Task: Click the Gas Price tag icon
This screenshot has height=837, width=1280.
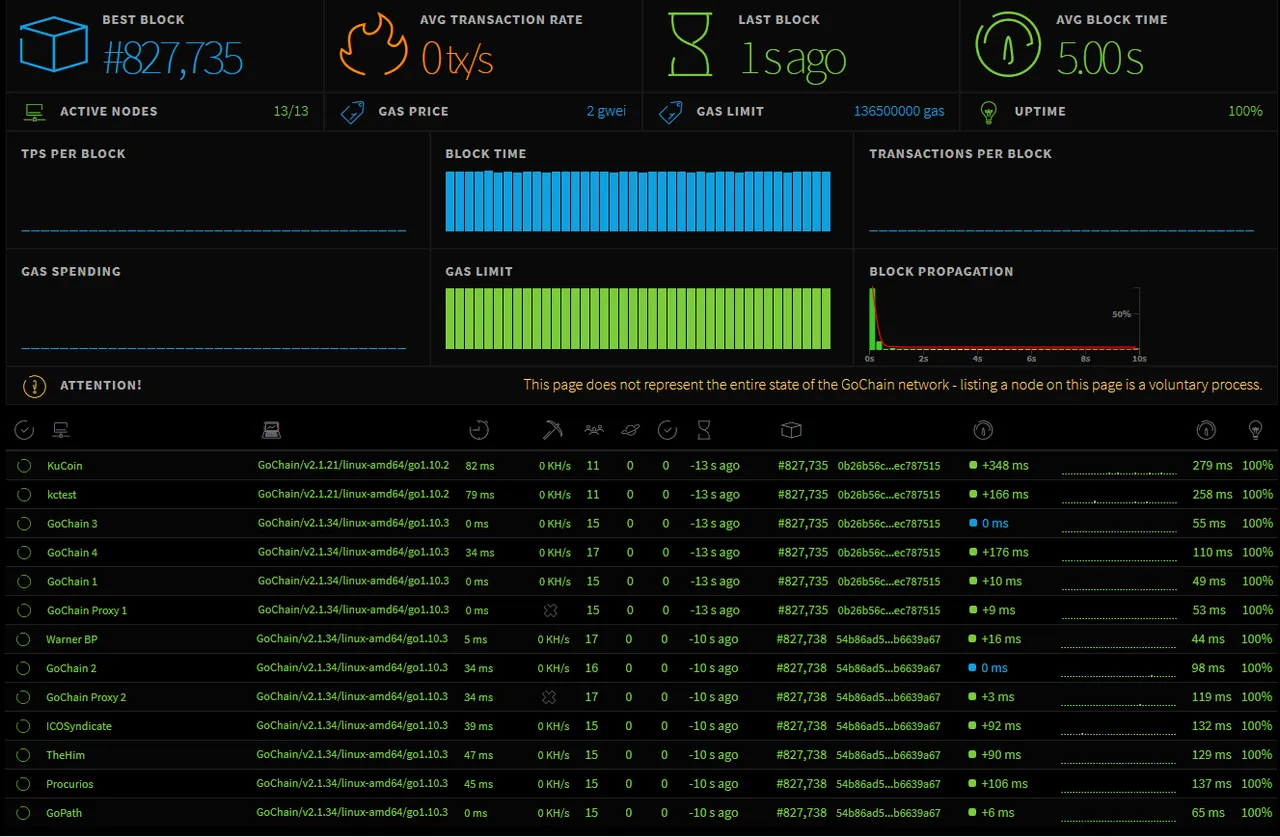Action: 352,112
